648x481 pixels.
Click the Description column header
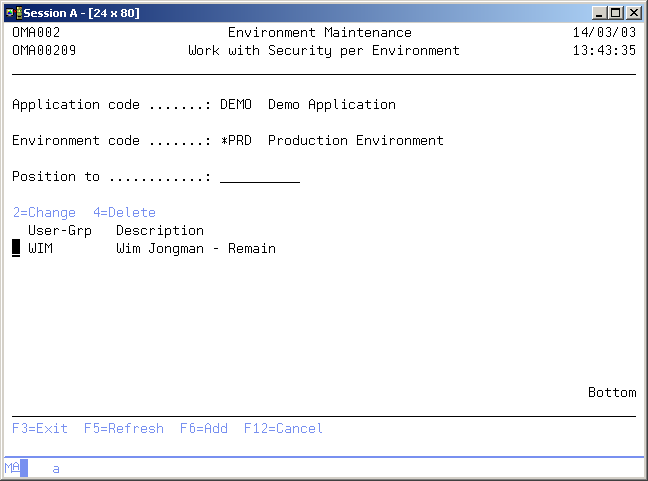(159, 231)
